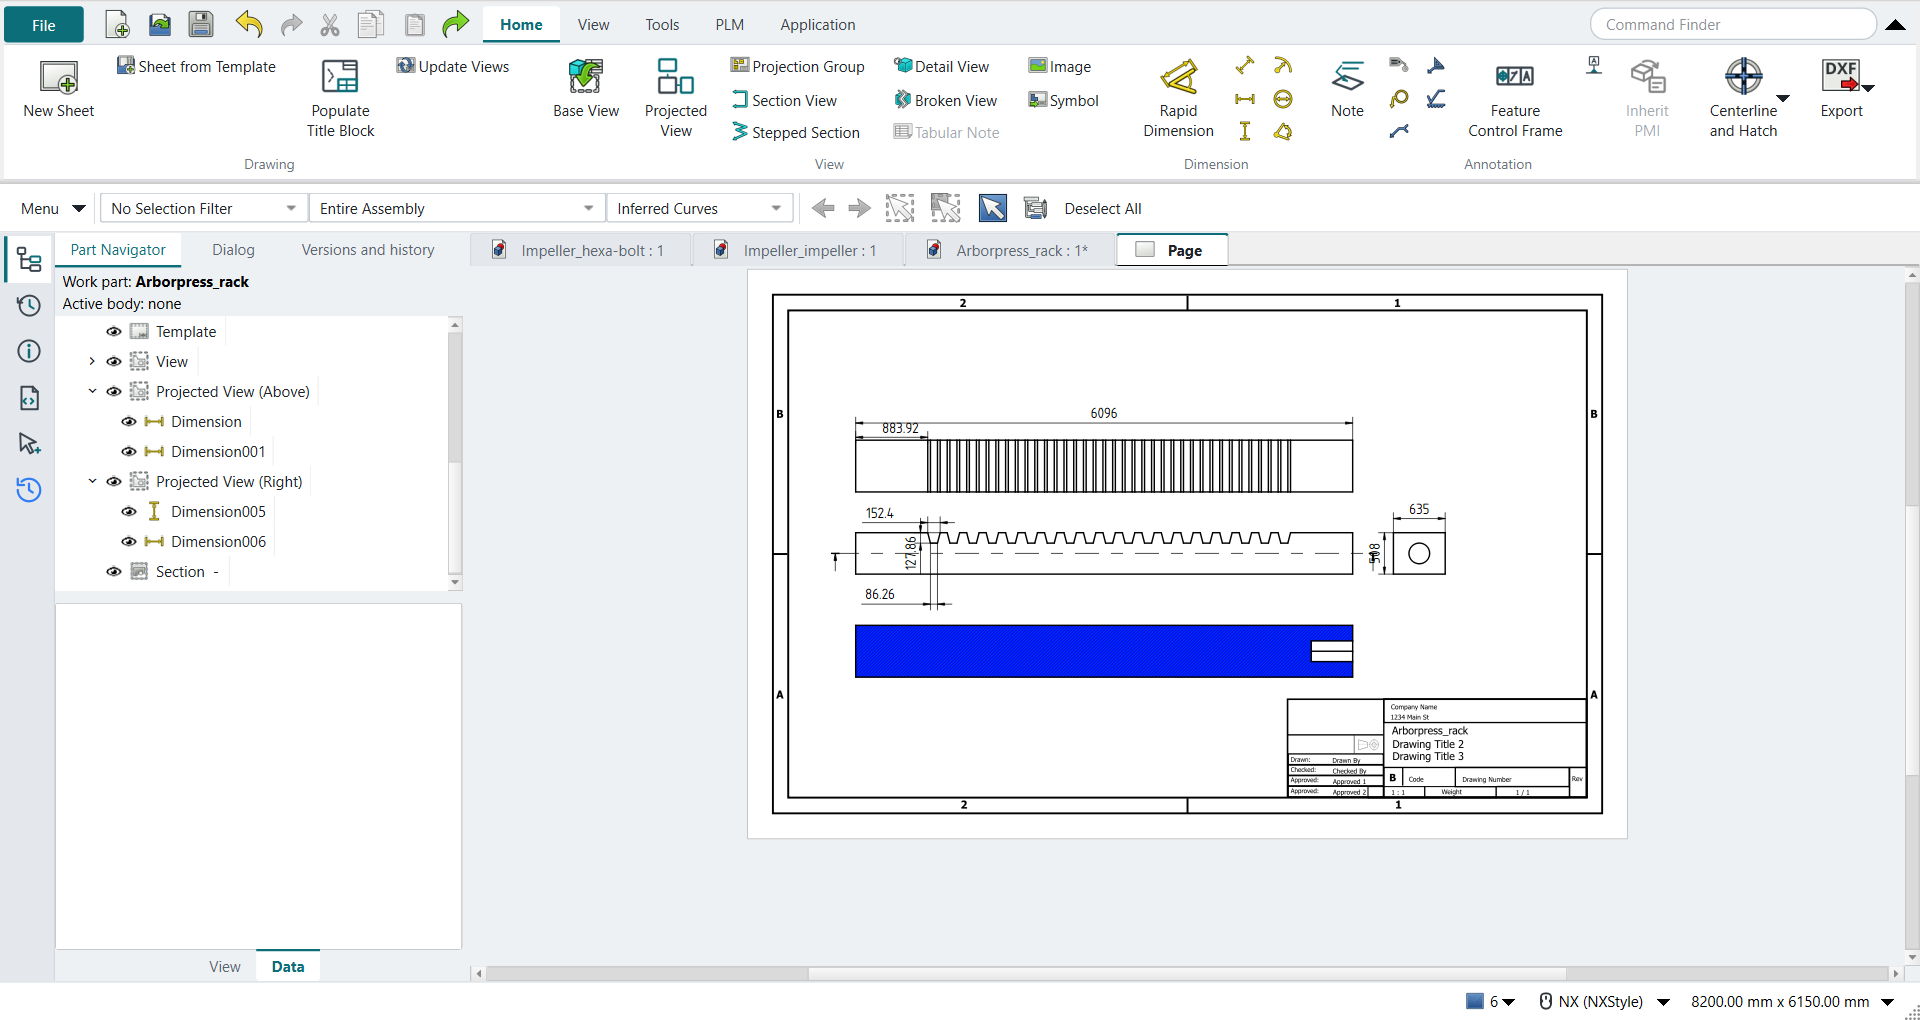This screenshot has height=1020, width=1920.
Task: Switch to the View ribbon tab
Action: click(x=593, y=25)
